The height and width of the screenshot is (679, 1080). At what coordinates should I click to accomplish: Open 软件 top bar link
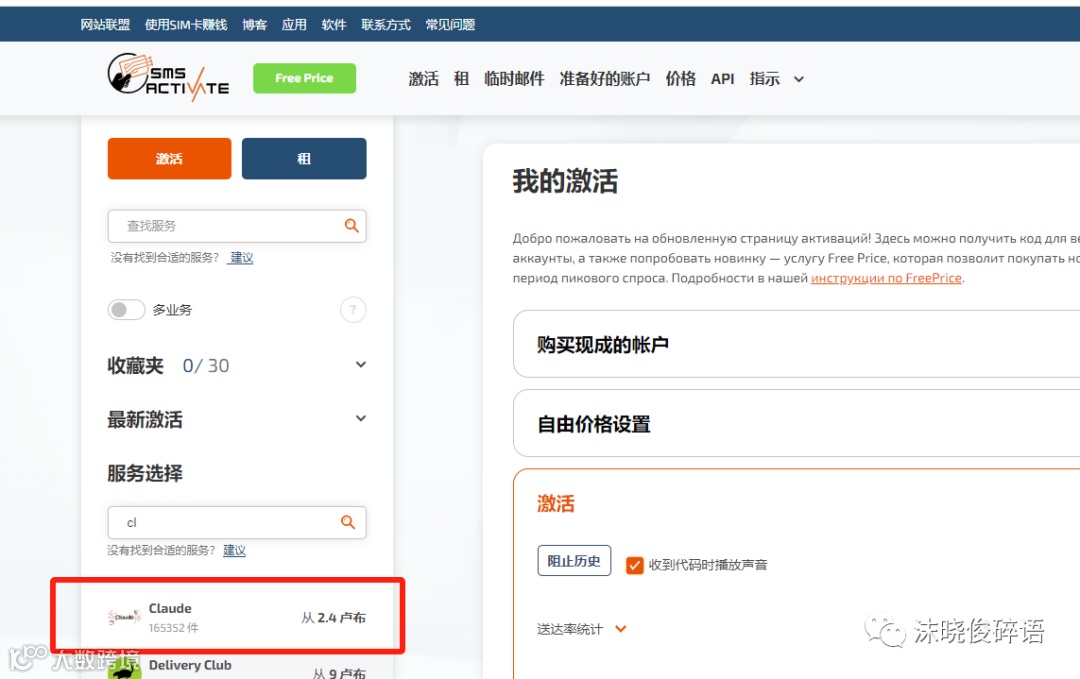pos(333,25)
